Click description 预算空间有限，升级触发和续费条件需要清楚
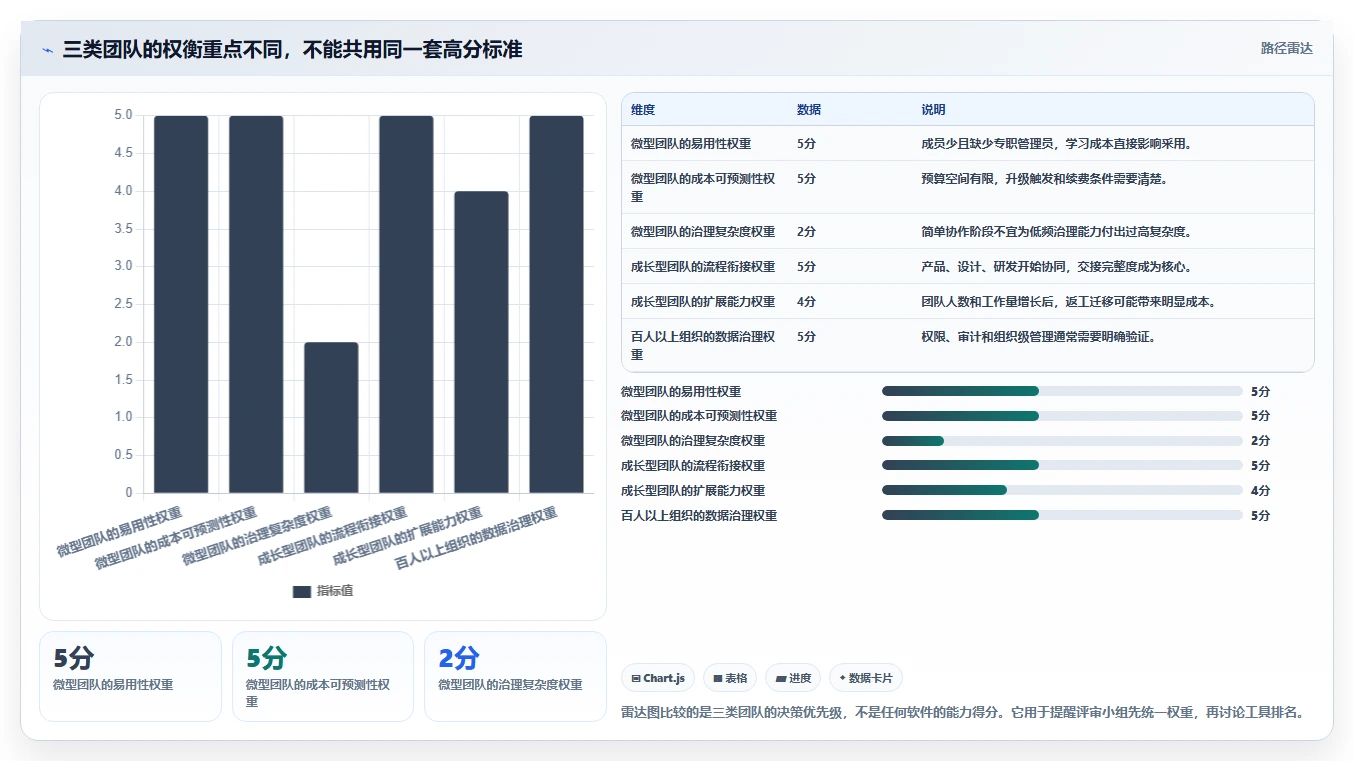1354x761 pixels. [x=1044, y=179]
